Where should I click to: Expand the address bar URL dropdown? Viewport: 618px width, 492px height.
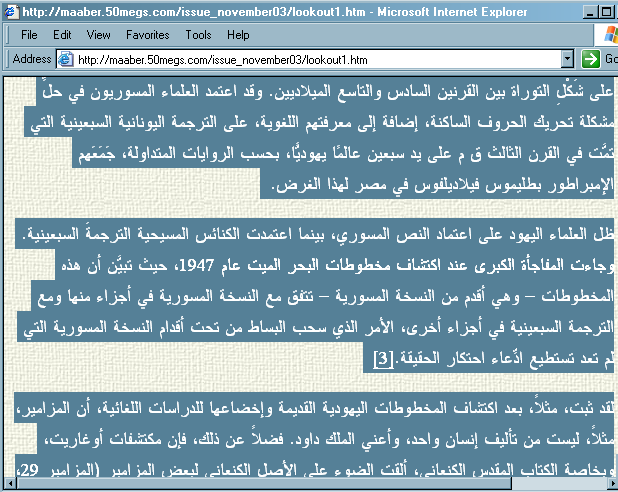click(x=567, y=59)
